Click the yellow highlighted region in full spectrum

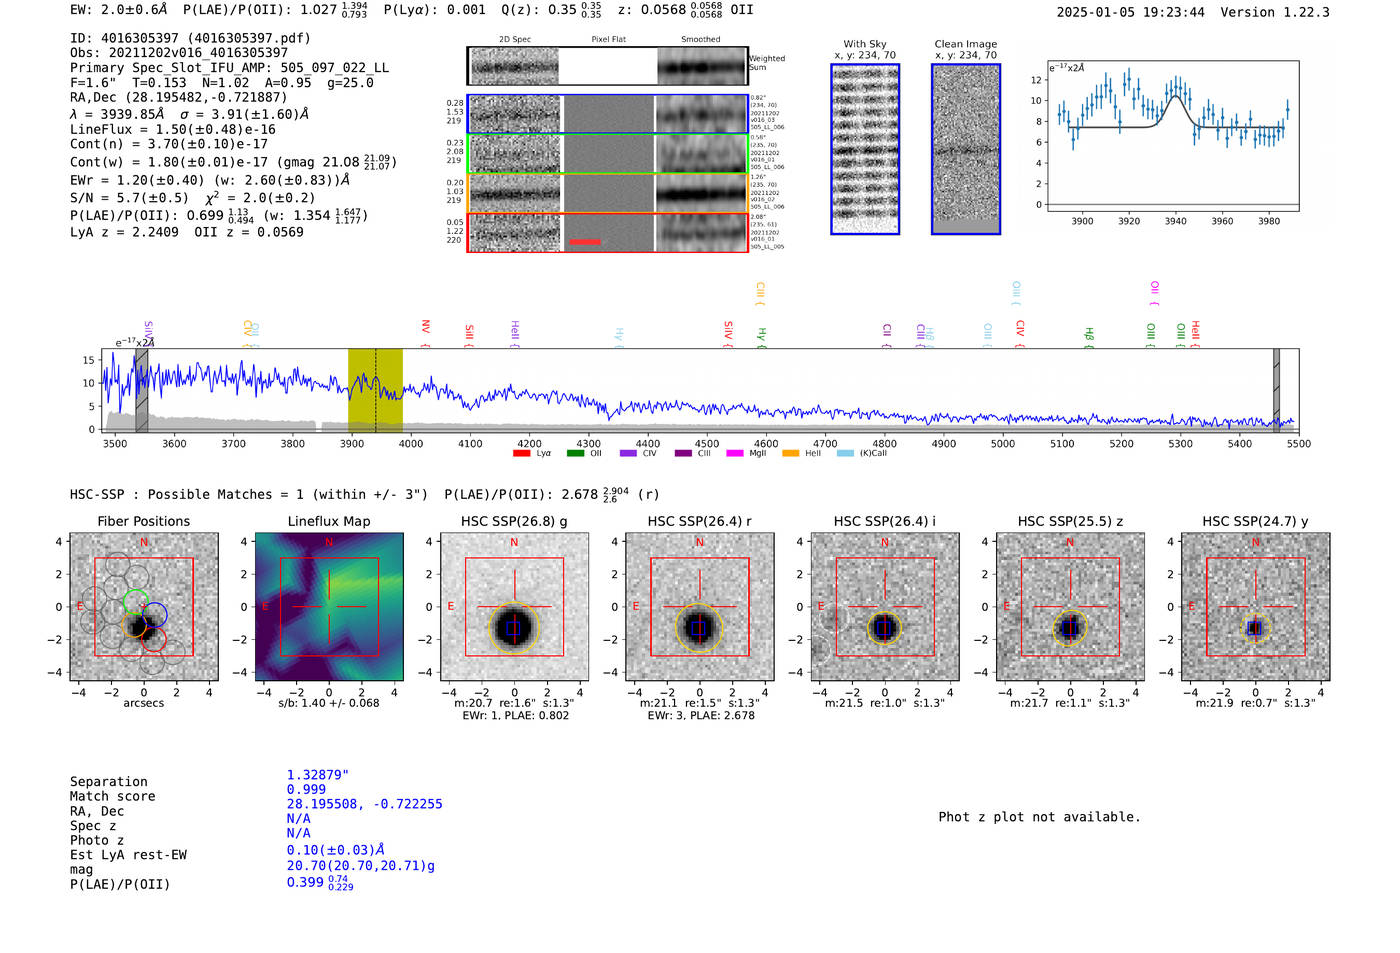click(375, 390)
